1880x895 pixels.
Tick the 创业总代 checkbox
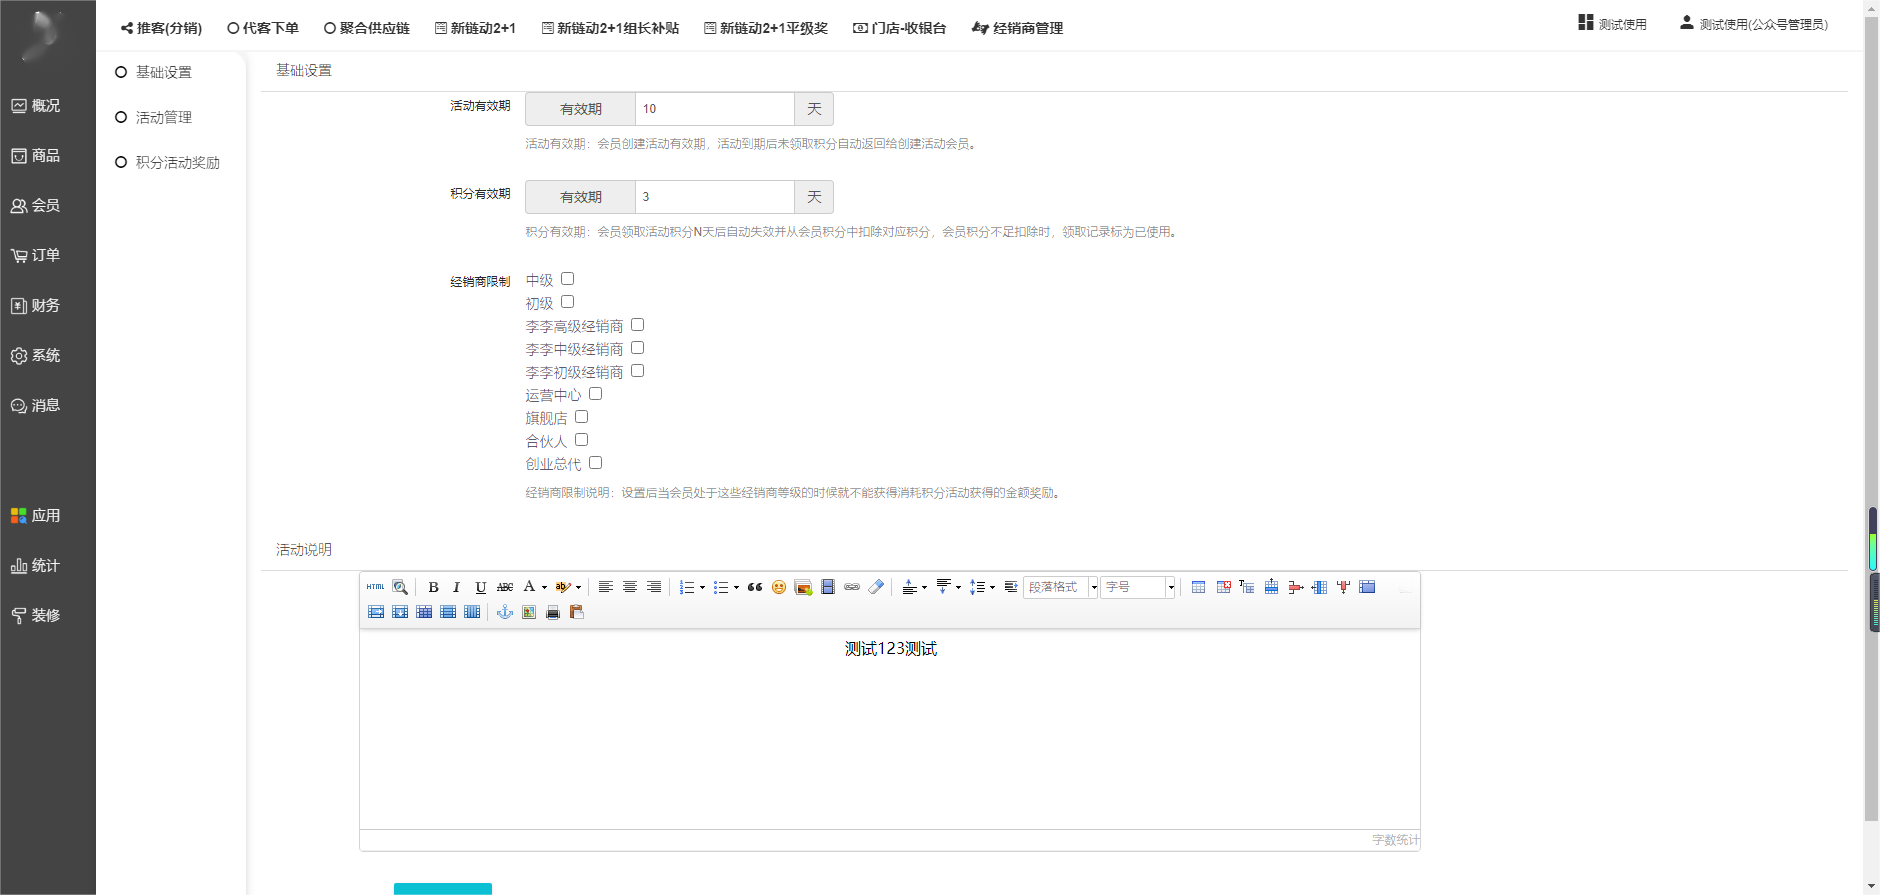point(595,463)
